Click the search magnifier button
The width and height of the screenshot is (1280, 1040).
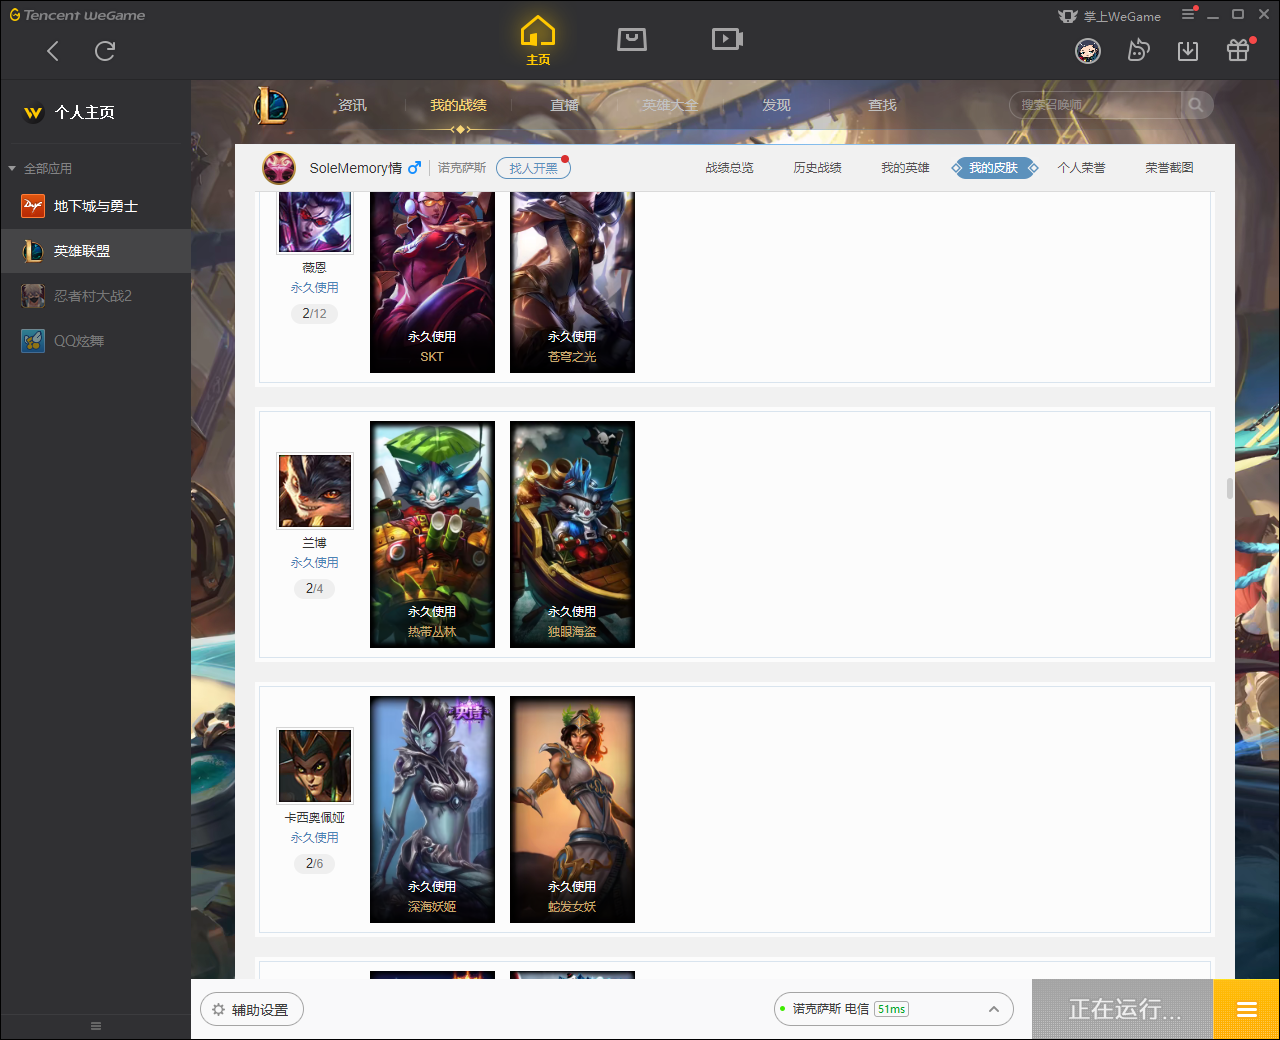(1196, 105)
